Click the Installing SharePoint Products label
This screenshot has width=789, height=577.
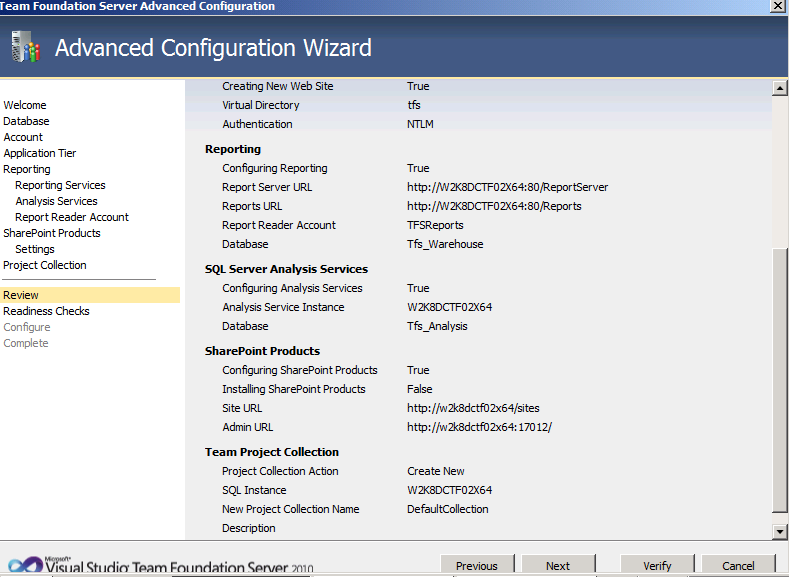pyautogui.click(x=294, y=389)
